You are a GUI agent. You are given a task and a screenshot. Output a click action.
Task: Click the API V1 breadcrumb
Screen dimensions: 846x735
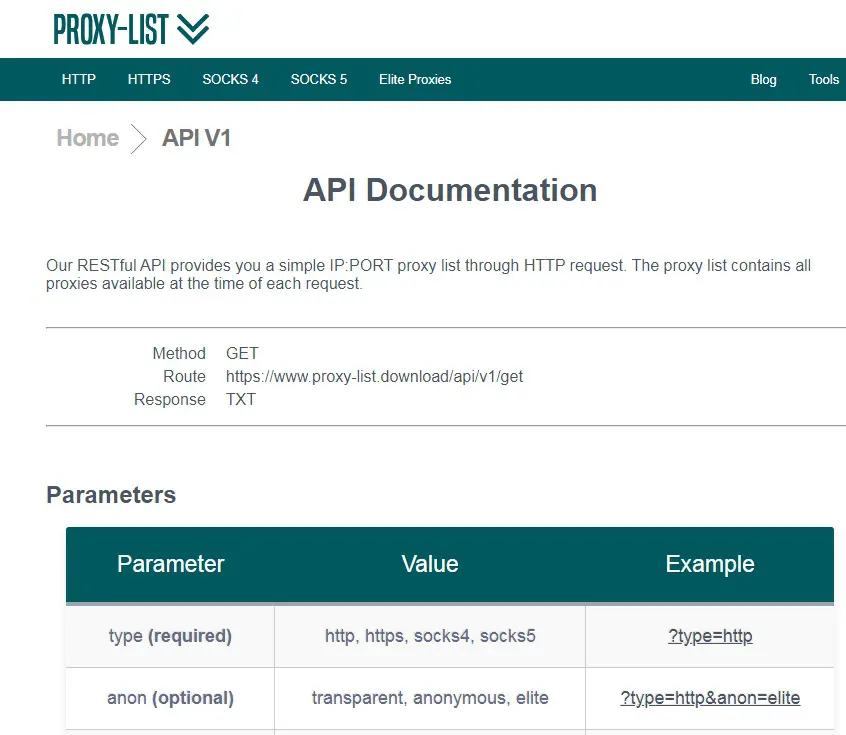tap(196, 138)
